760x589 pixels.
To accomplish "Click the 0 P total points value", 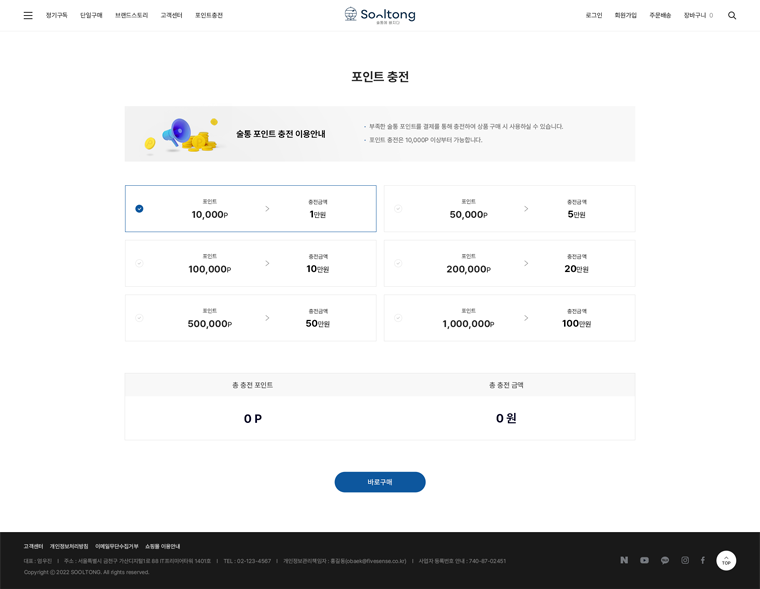I will tap(253, 419).
